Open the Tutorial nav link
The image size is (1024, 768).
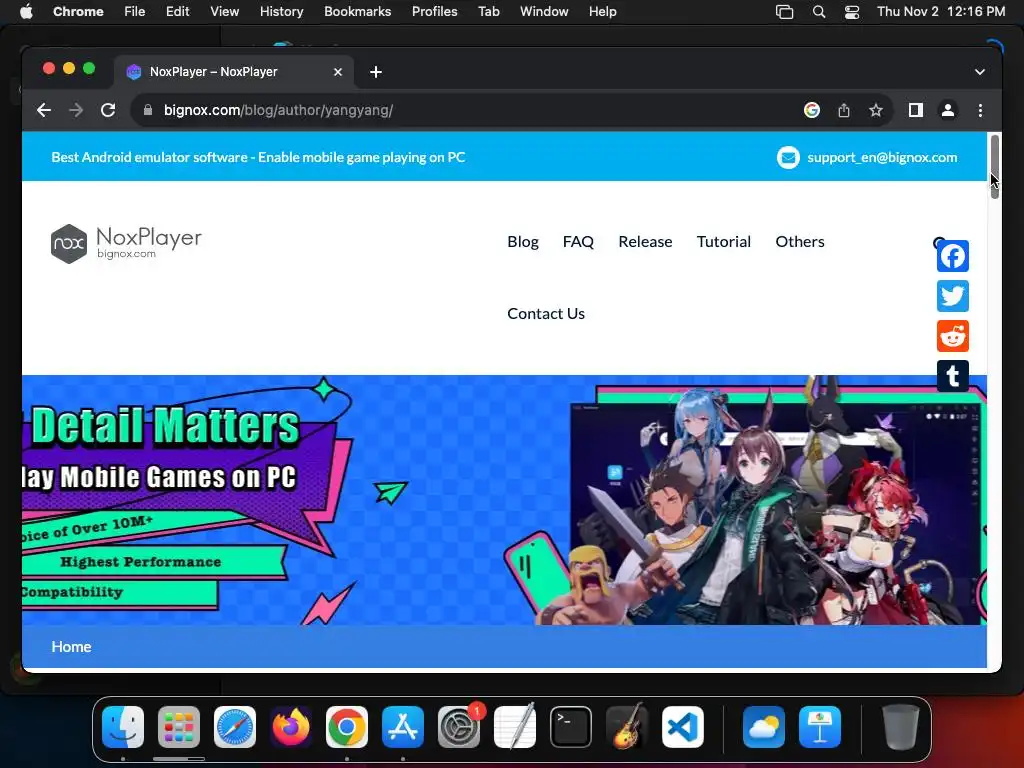click(x=724, y=242)
